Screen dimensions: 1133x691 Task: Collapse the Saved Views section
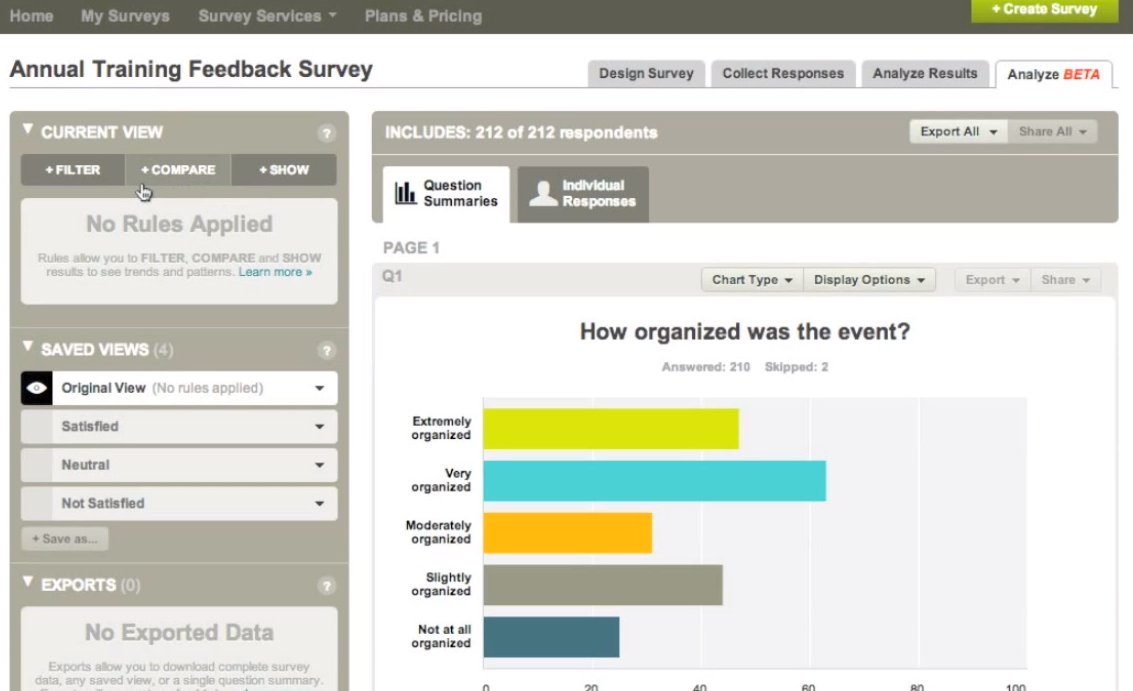click(28, 348)
